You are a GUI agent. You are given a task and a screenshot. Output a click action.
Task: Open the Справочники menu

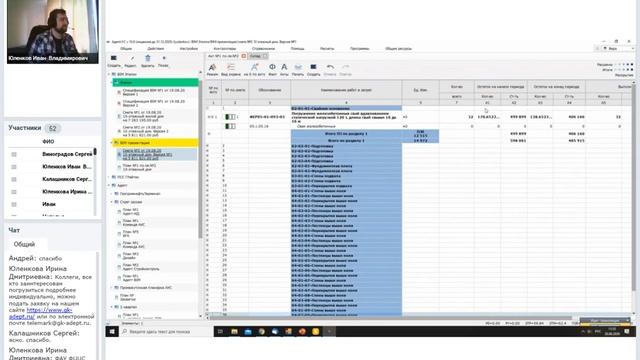coord(263,49)
